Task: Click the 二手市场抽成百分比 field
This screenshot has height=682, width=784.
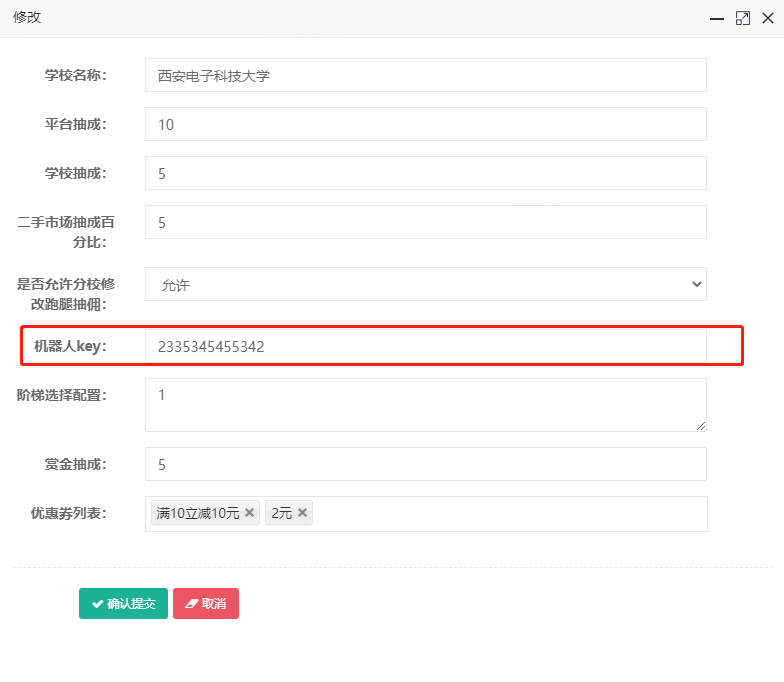Action: click(x=426, y=222)
